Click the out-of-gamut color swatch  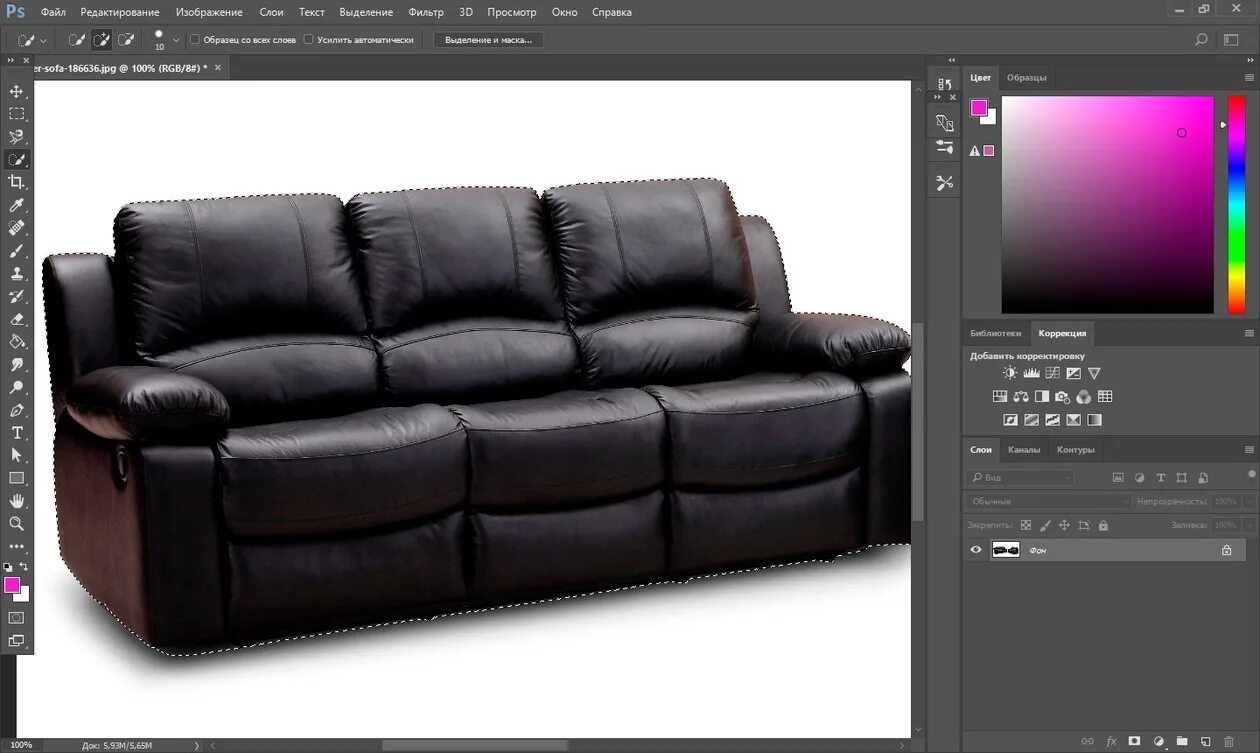[x=989, y=151]
